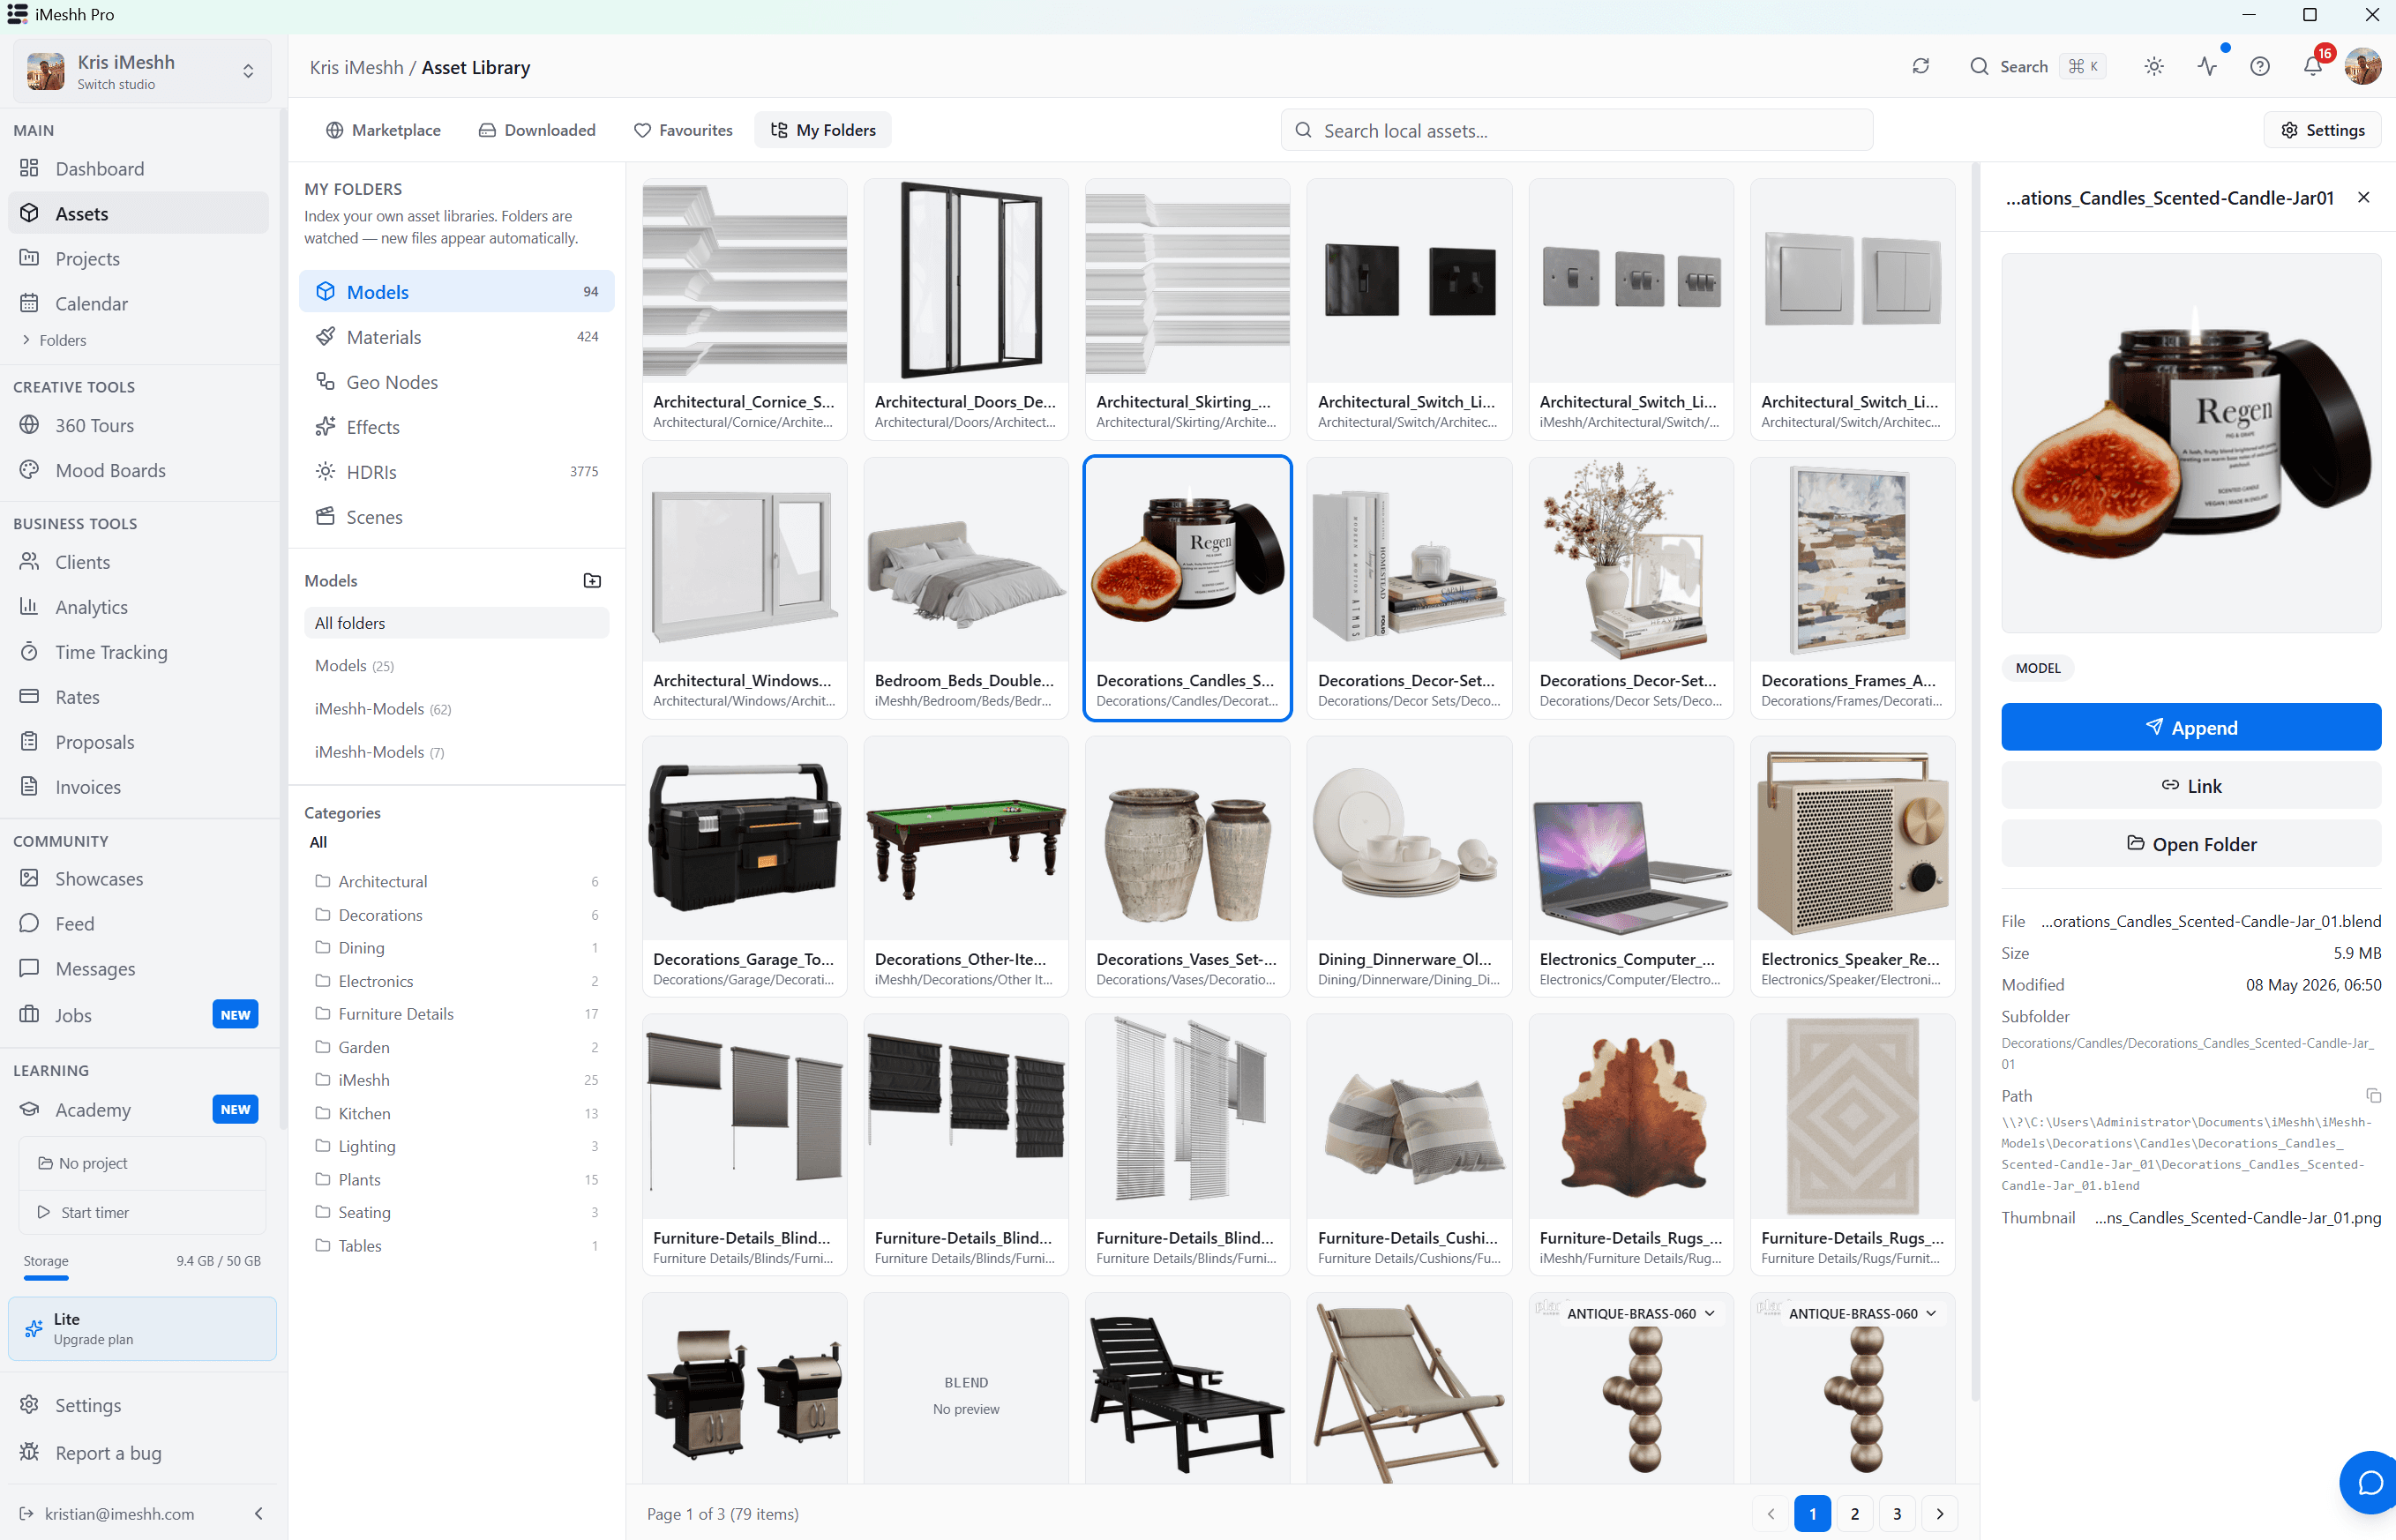Open second ANTIQUE-BRASS-060 variant dropdown
2396x1540 pixels.
coord(1862,1313)
